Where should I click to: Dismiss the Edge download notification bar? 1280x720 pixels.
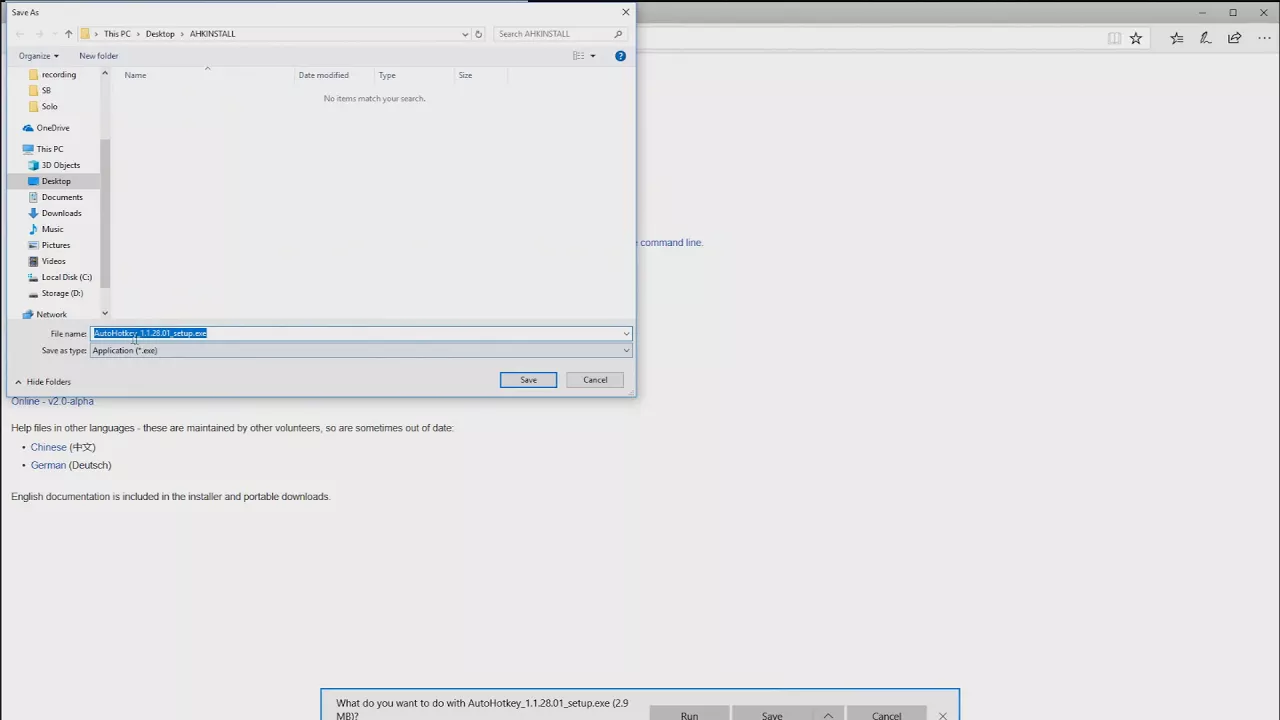(x=943, y=716)
